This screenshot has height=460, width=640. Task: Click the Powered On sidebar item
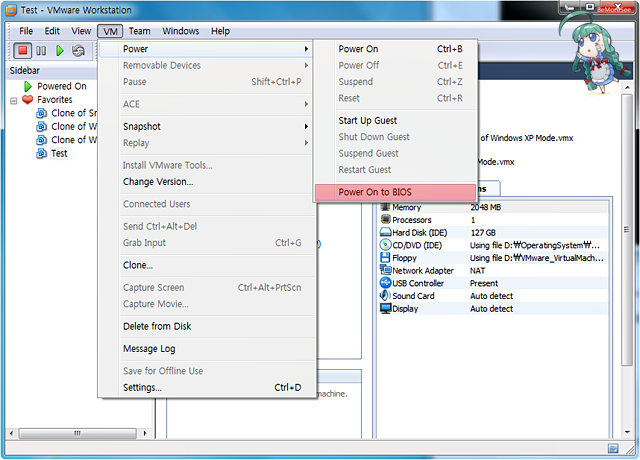[x=61, y=86]
